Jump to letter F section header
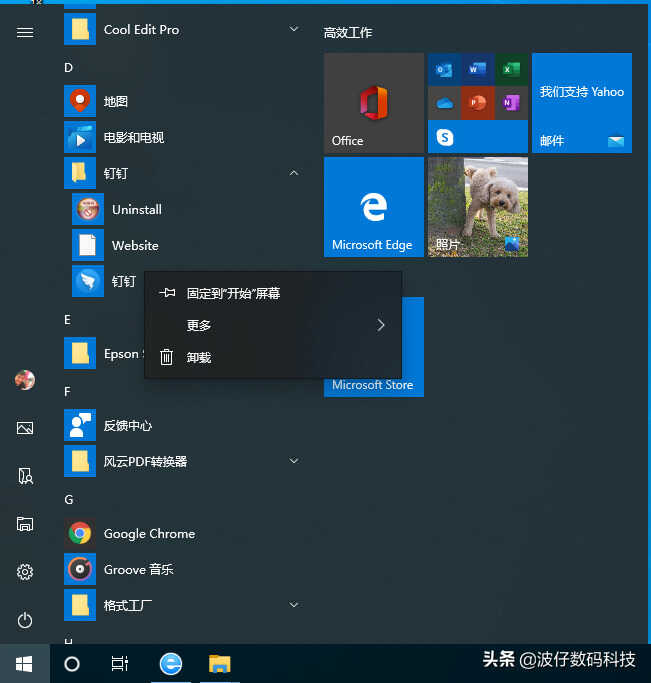Image resolution: width=651 pixels, height=683 pixels. click(x=67, y=392)
